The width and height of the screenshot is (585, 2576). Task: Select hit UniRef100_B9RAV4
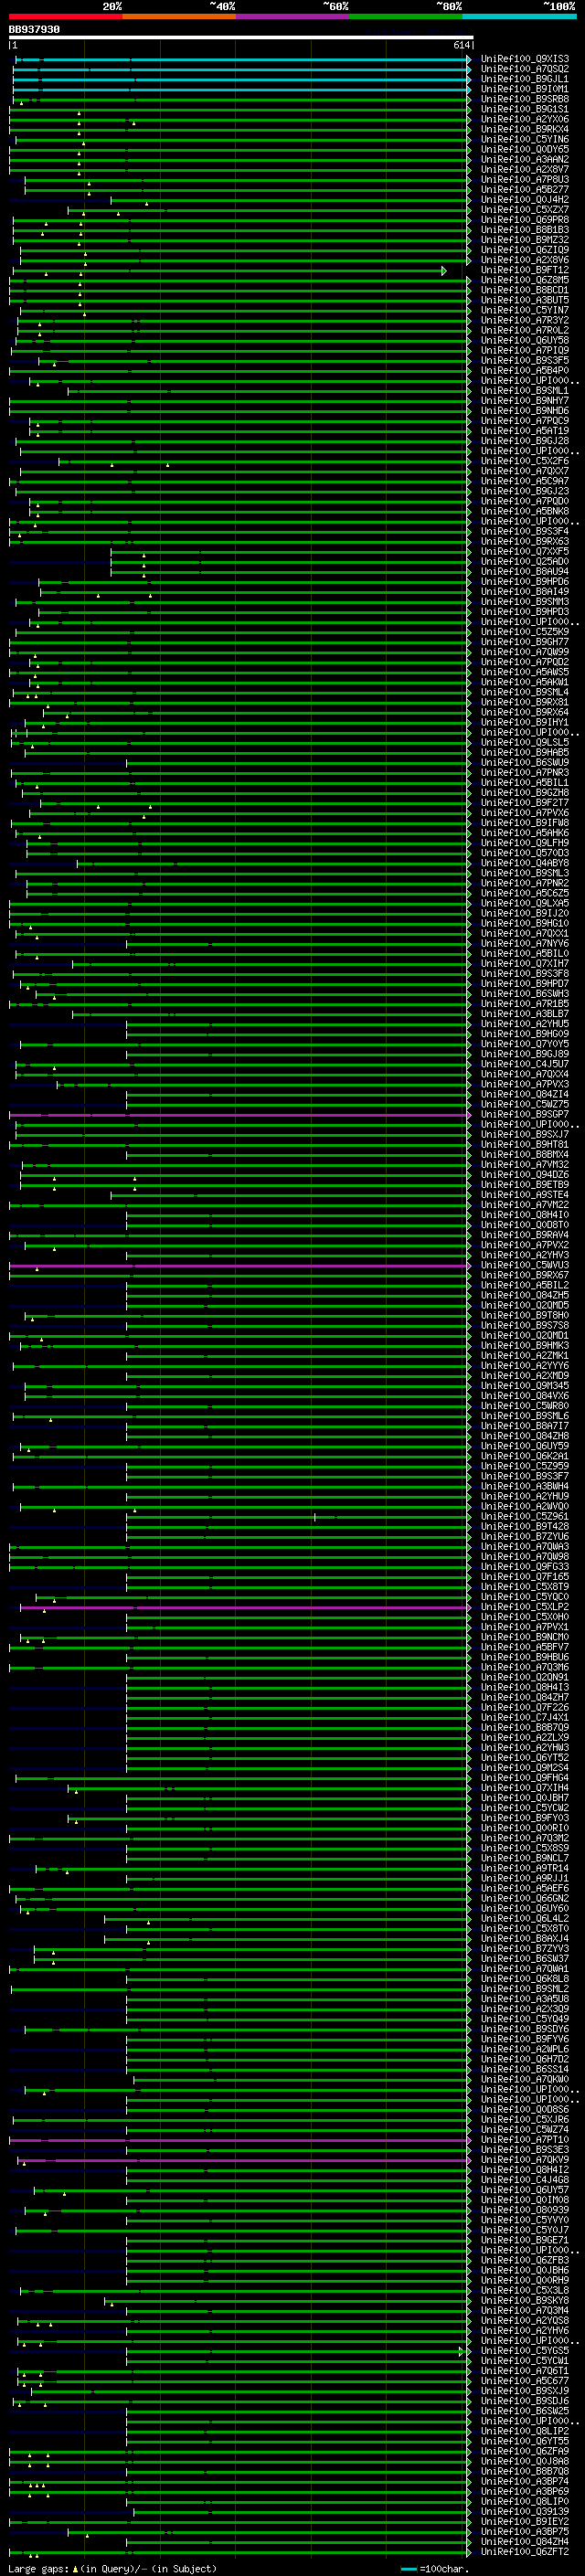(524, 1235)
